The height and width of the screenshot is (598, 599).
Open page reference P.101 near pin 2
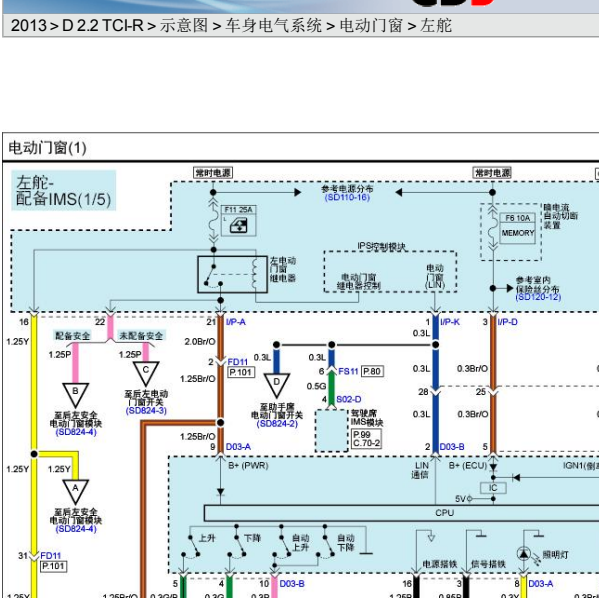pyautogui.click(x=241, y=372)
